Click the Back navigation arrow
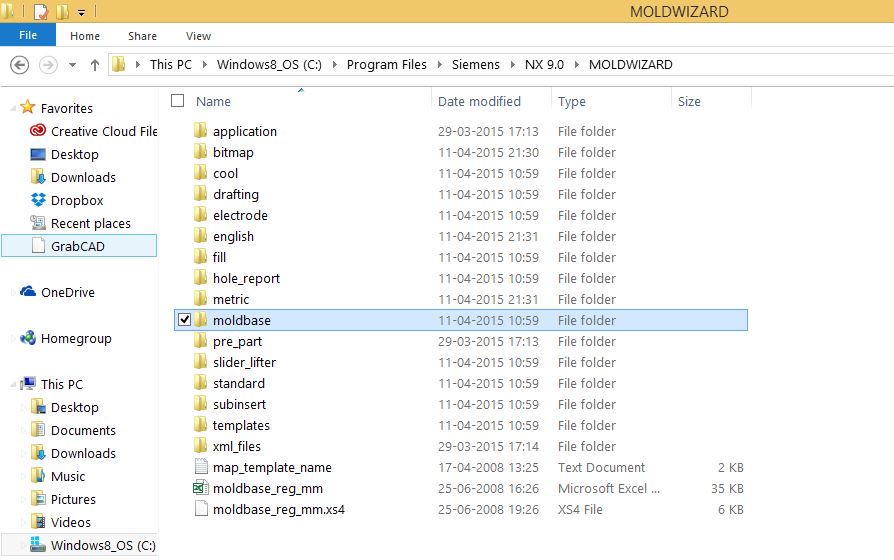894x560 pixels. click(19, 65)
